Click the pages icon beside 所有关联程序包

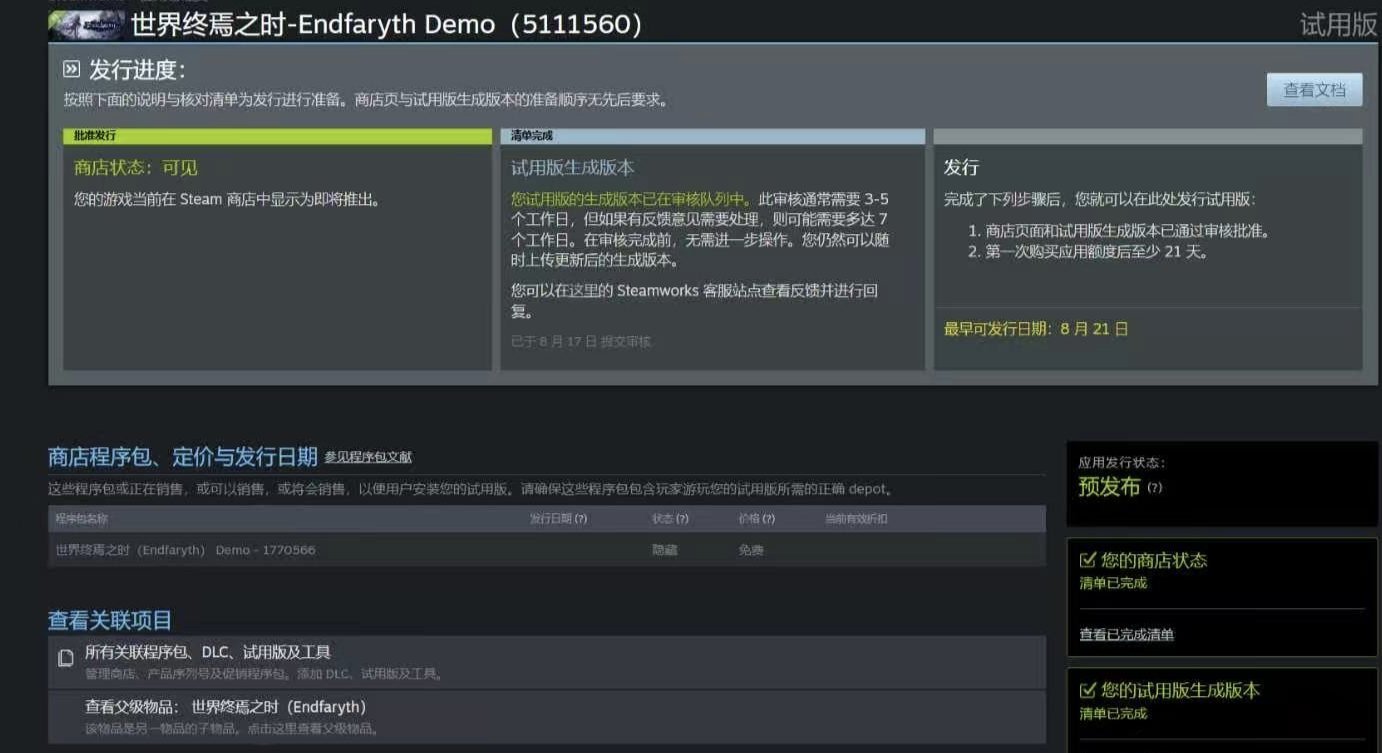66,658
